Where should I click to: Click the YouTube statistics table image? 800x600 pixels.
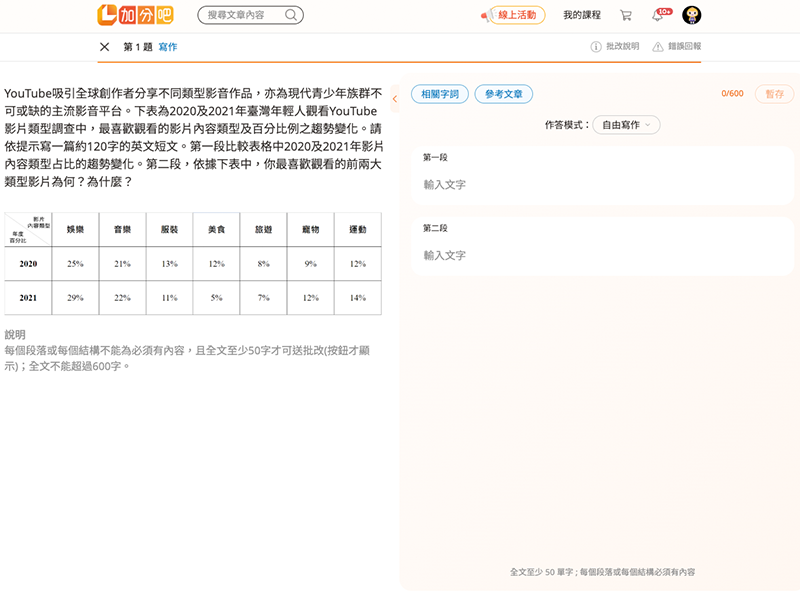tap(192, 263)
